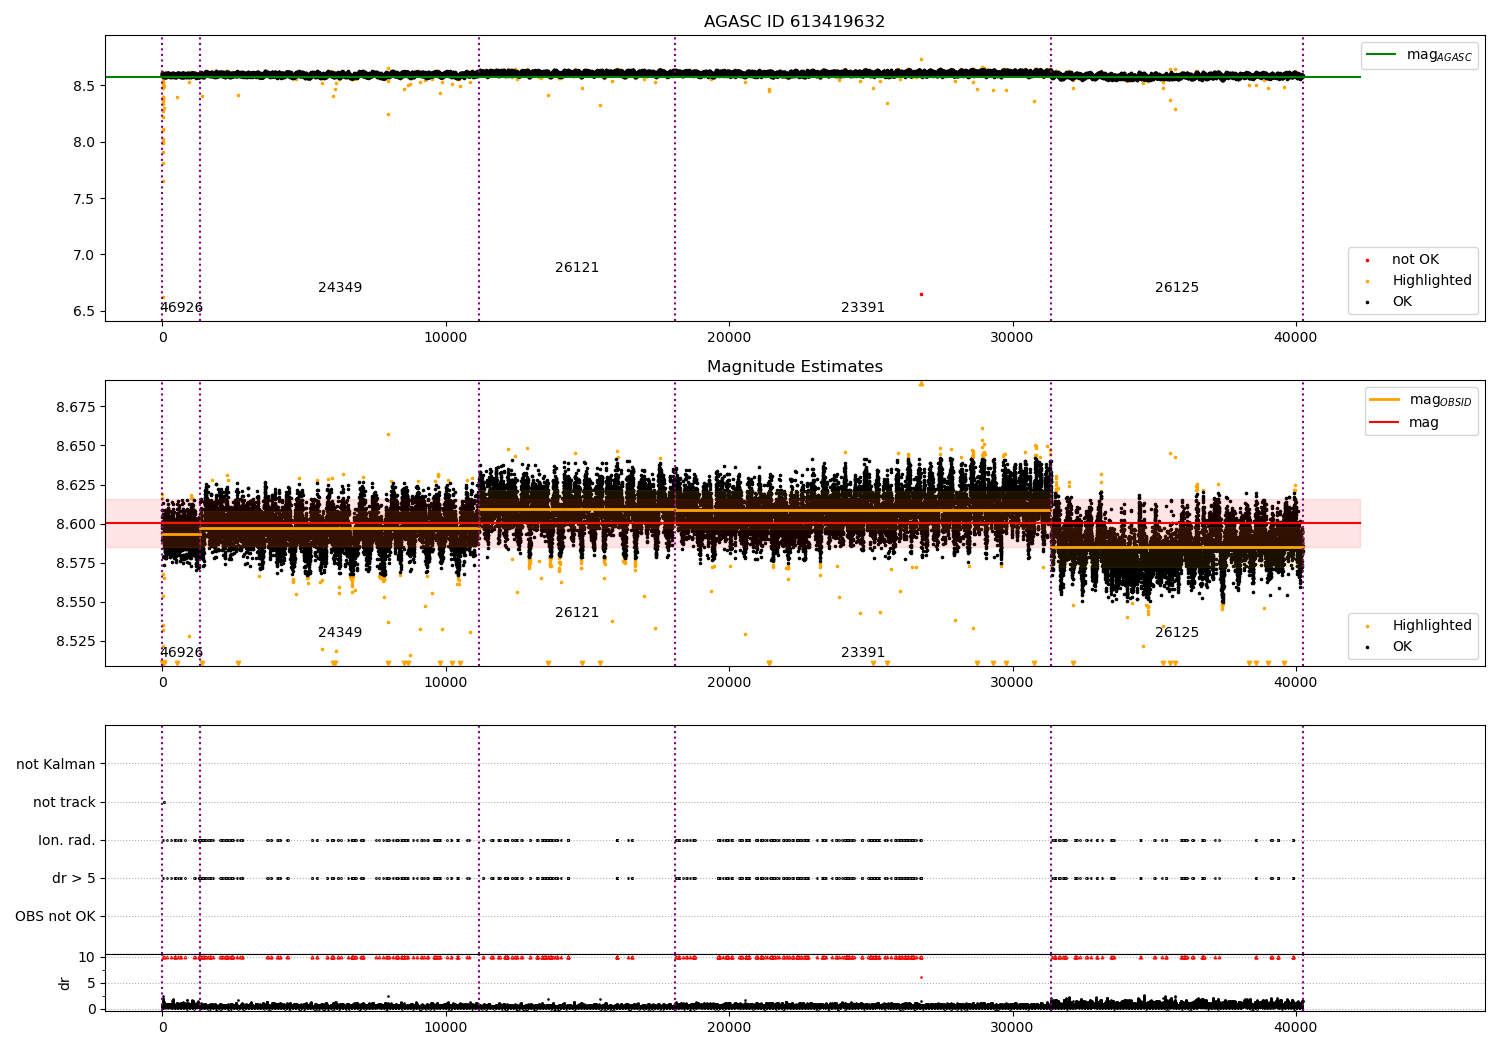1500x1050 pixels.
Task: Click the 8.625 y-axis tick label
Action: pos(75,486)
